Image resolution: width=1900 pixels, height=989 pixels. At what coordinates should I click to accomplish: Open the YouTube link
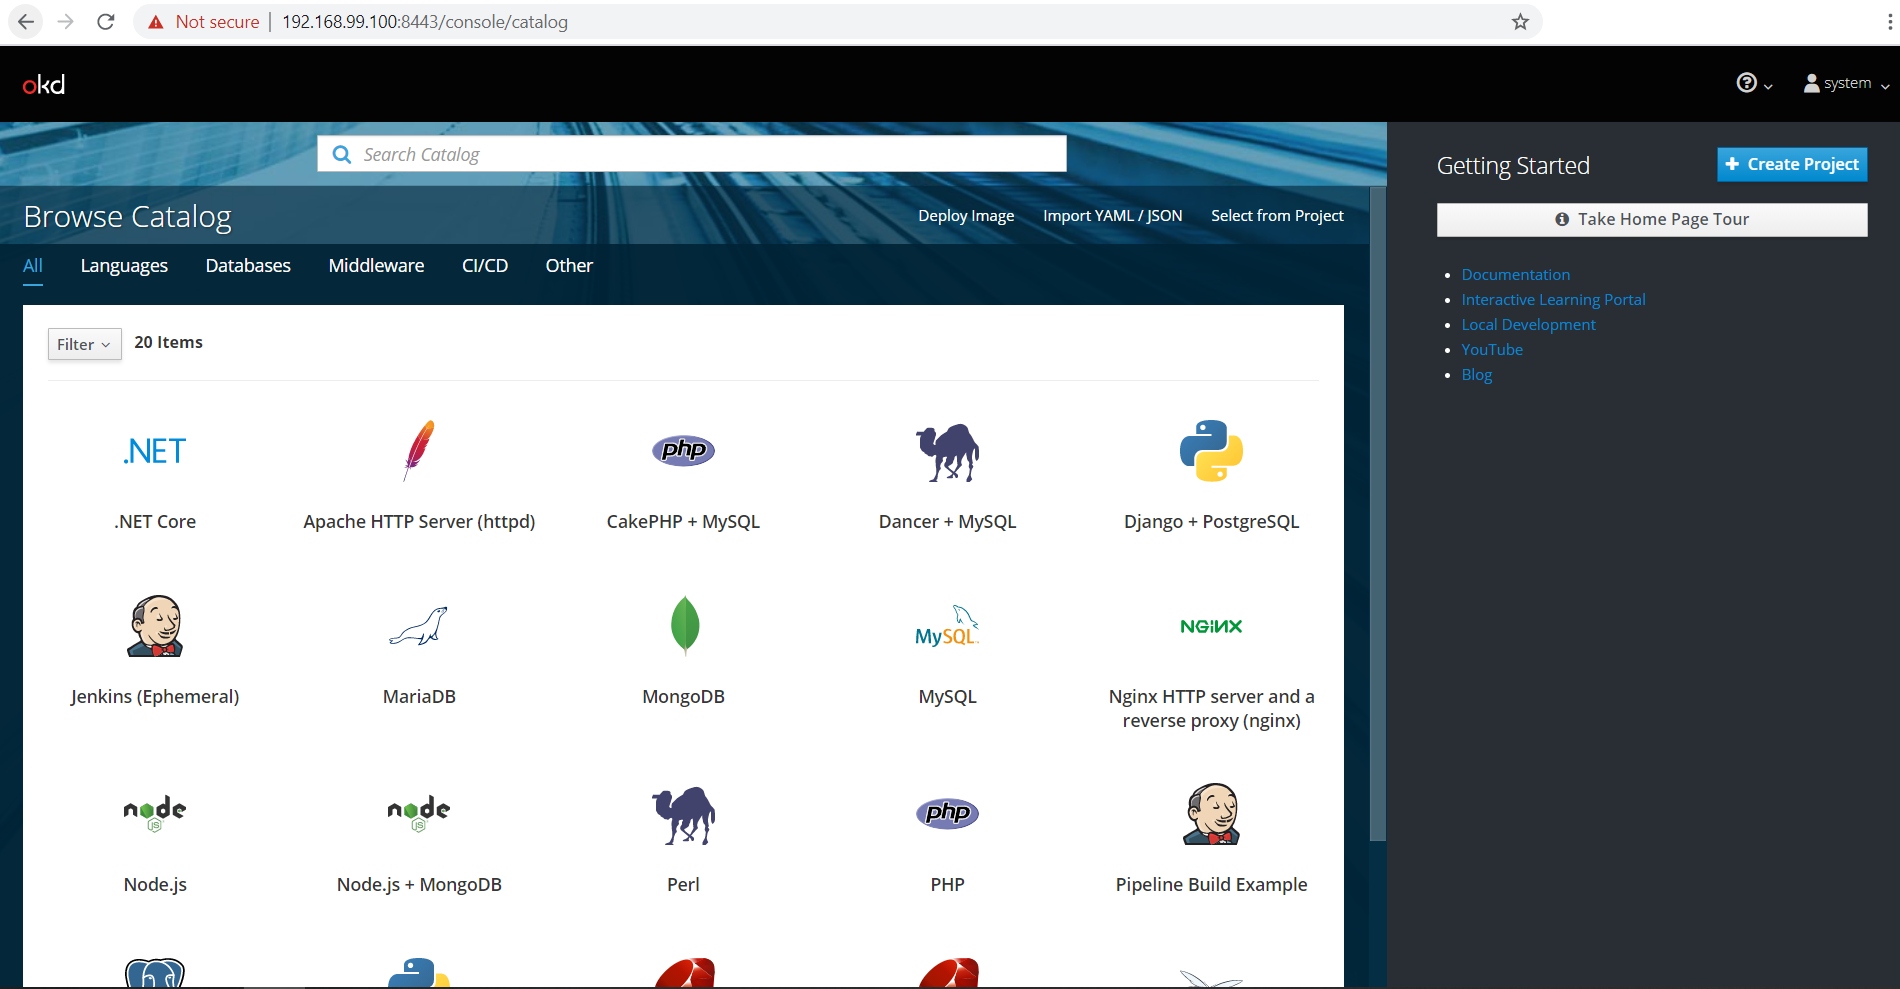[1492, 350]
